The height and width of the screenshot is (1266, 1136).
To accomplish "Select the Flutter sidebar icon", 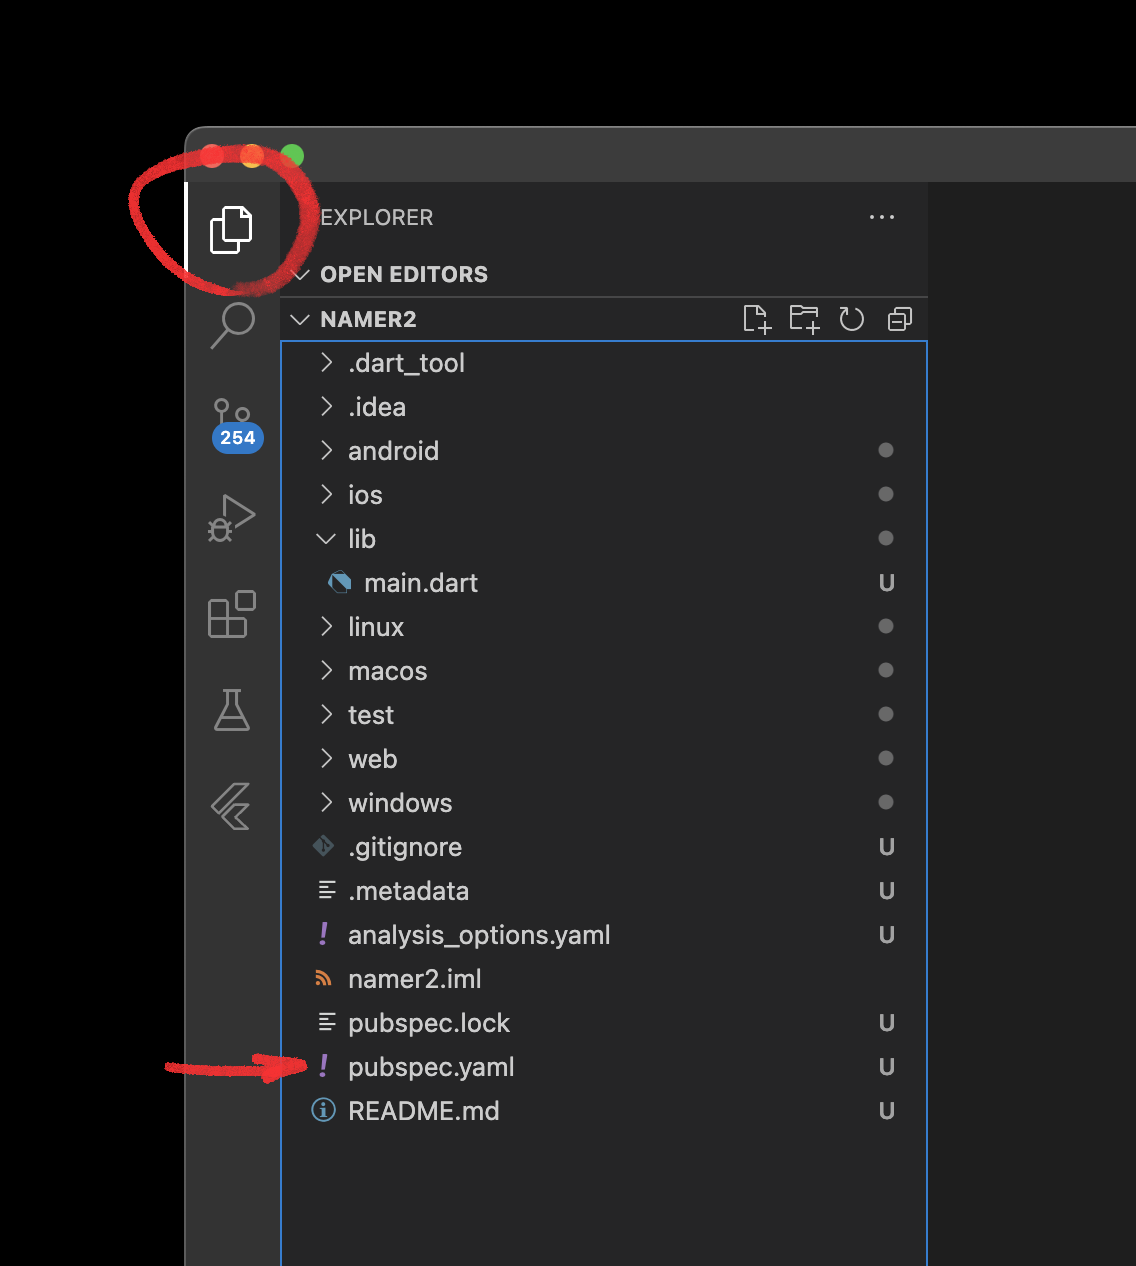I will pos(233,806).
